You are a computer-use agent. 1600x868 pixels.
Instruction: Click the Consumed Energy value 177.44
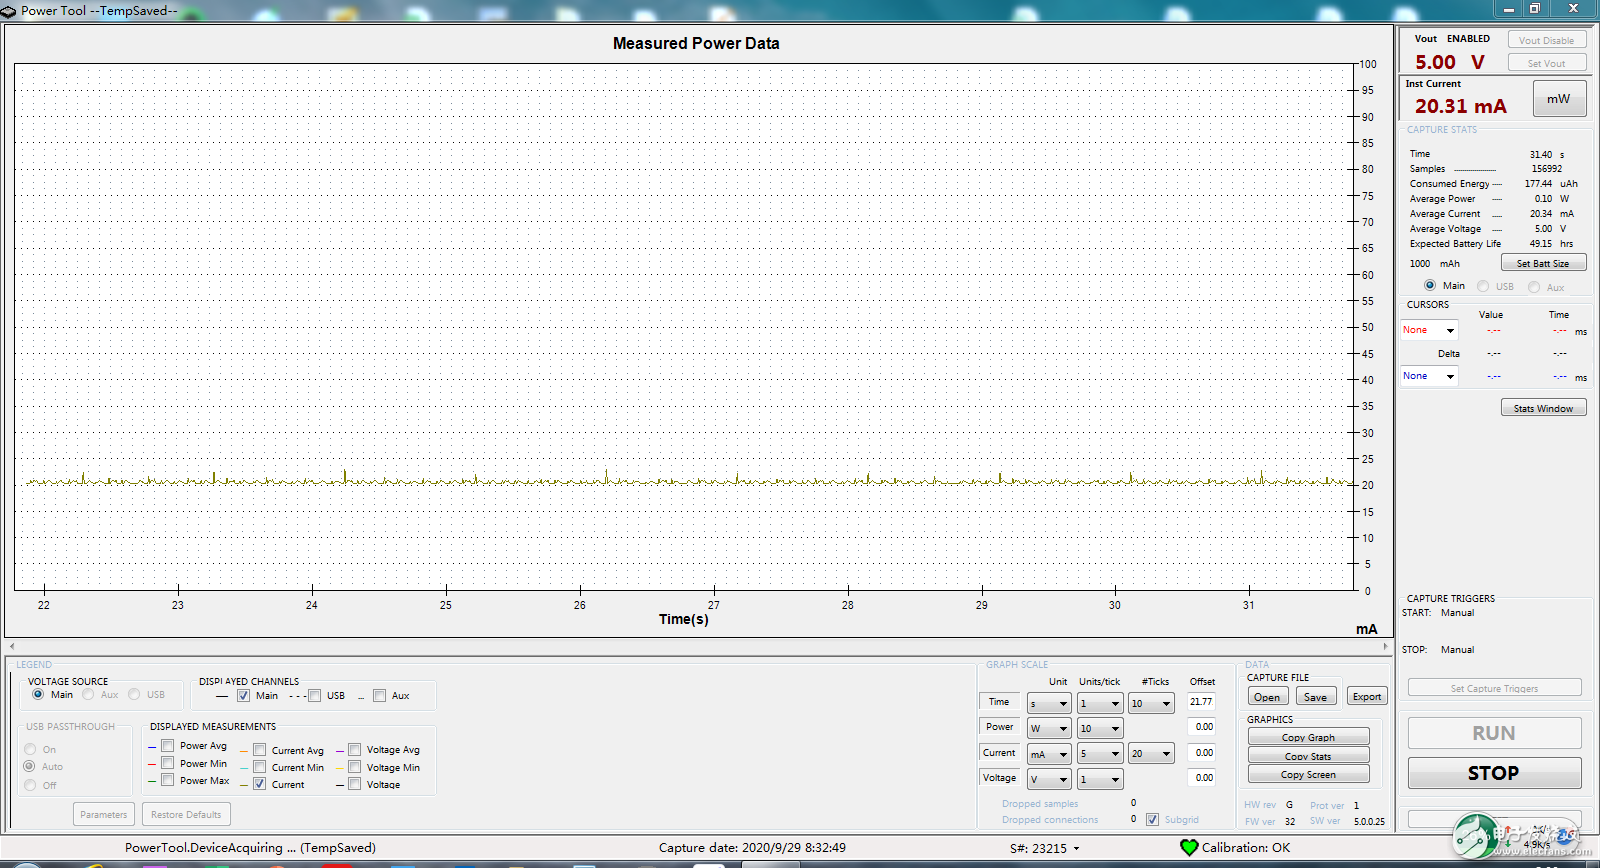(1538, 184)
